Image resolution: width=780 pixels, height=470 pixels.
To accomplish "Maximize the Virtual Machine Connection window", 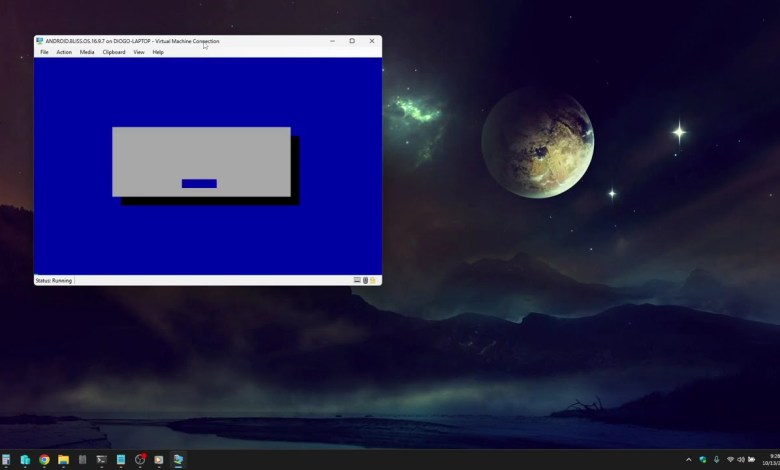I will pos(352,41).
